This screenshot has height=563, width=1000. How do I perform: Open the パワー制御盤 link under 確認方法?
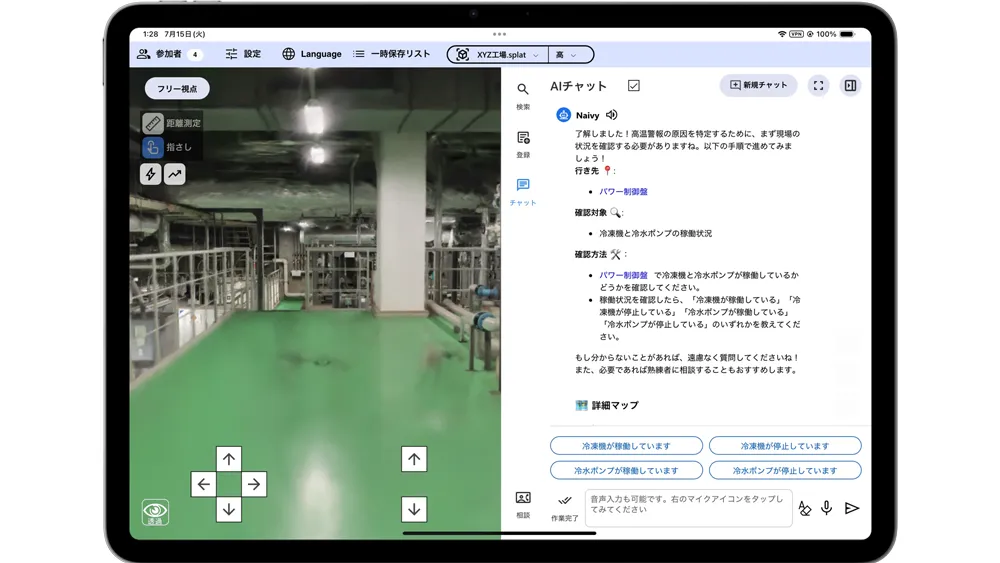tap(623, 275)
